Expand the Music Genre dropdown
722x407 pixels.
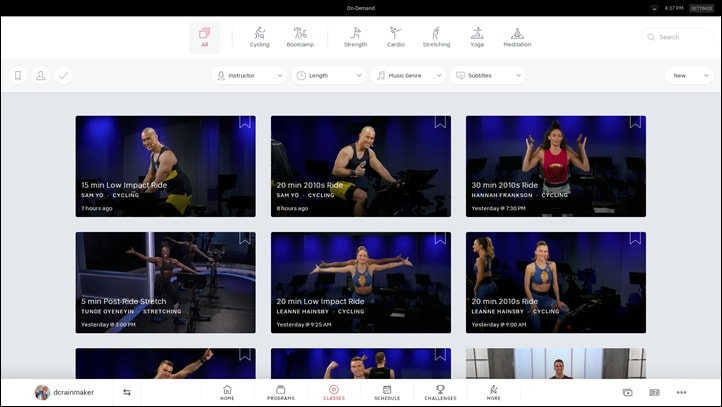[408, 76]
